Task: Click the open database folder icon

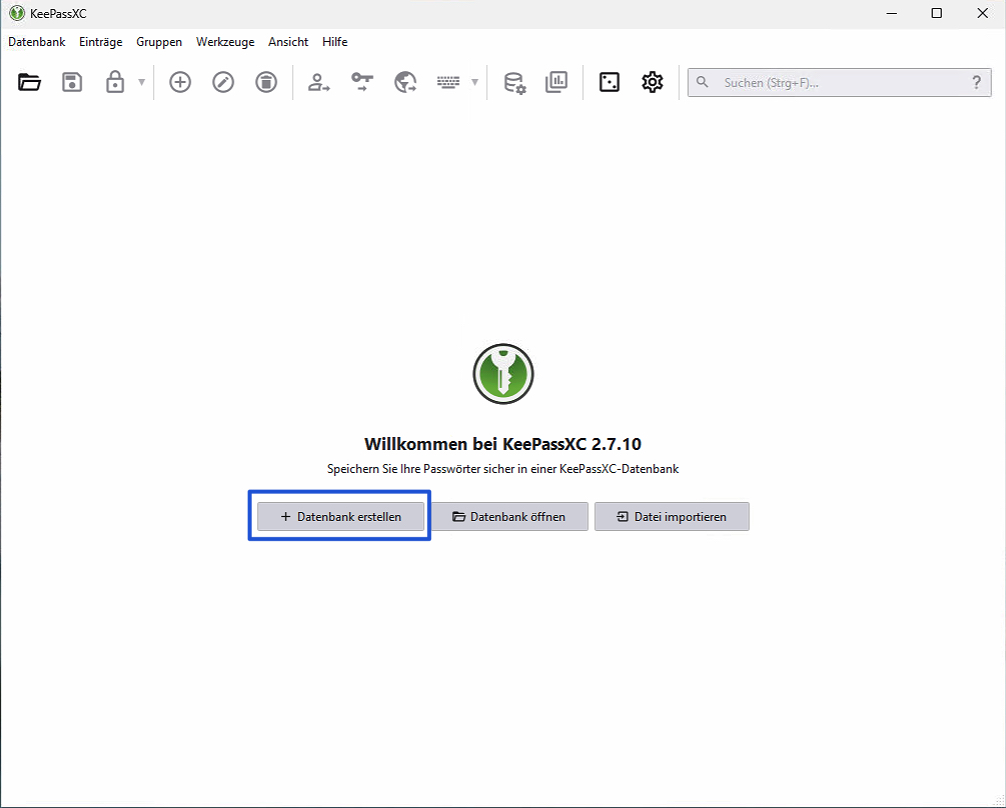Action: click(29, 82)
